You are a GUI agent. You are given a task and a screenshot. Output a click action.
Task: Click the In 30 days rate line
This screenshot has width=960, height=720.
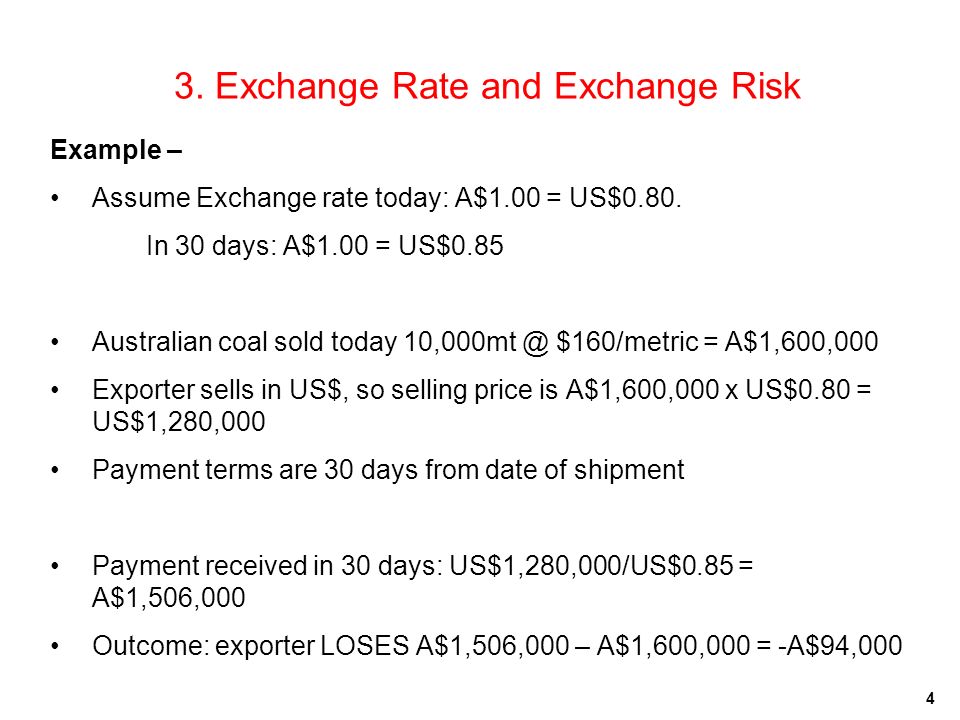pyautogui.click(x=324, y=246)
